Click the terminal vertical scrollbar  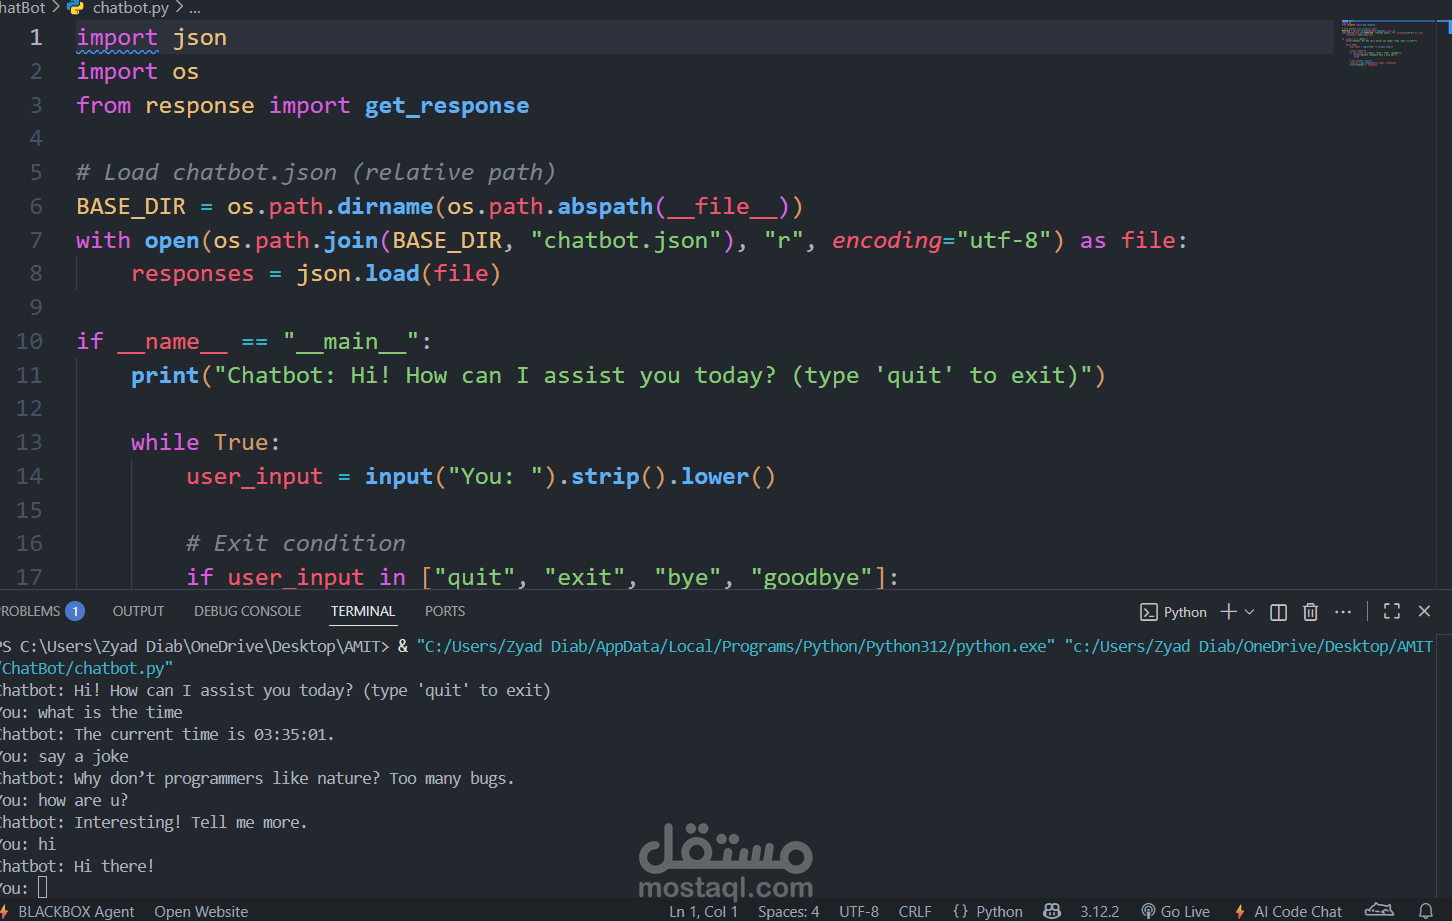pyautogui.click(x=1445, y=765)
